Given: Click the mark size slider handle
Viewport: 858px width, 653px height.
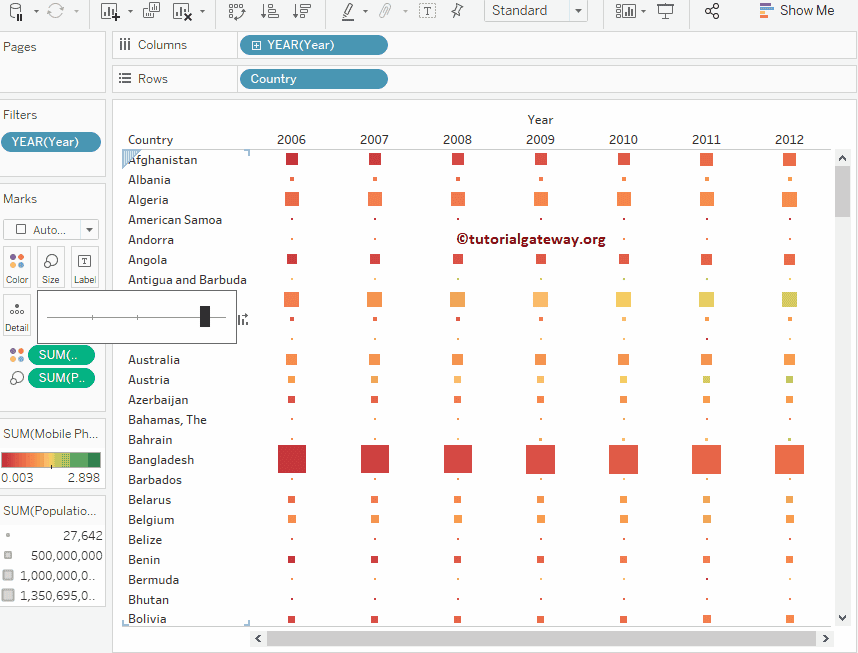Looking at the screenshot, I should click(205, 317).
